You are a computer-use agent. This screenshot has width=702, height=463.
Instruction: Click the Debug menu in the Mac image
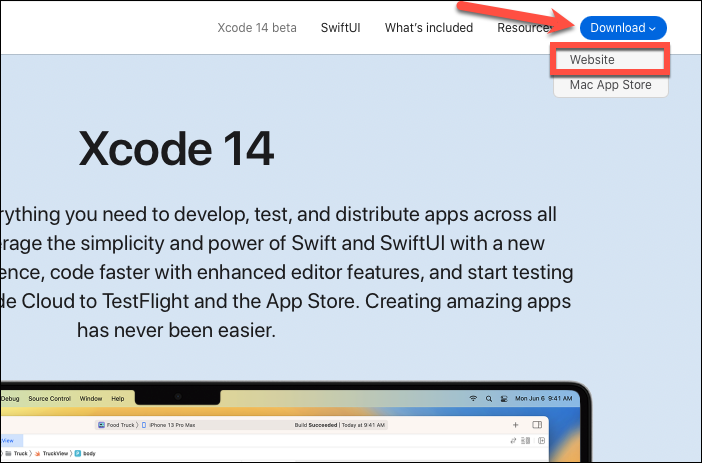10,399
